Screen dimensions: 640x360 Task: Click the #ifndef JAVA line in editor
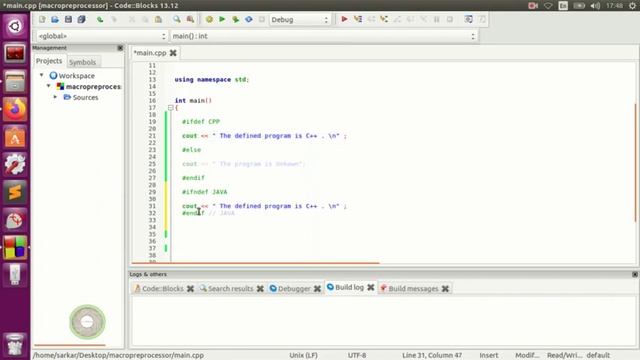pos(204,192)
